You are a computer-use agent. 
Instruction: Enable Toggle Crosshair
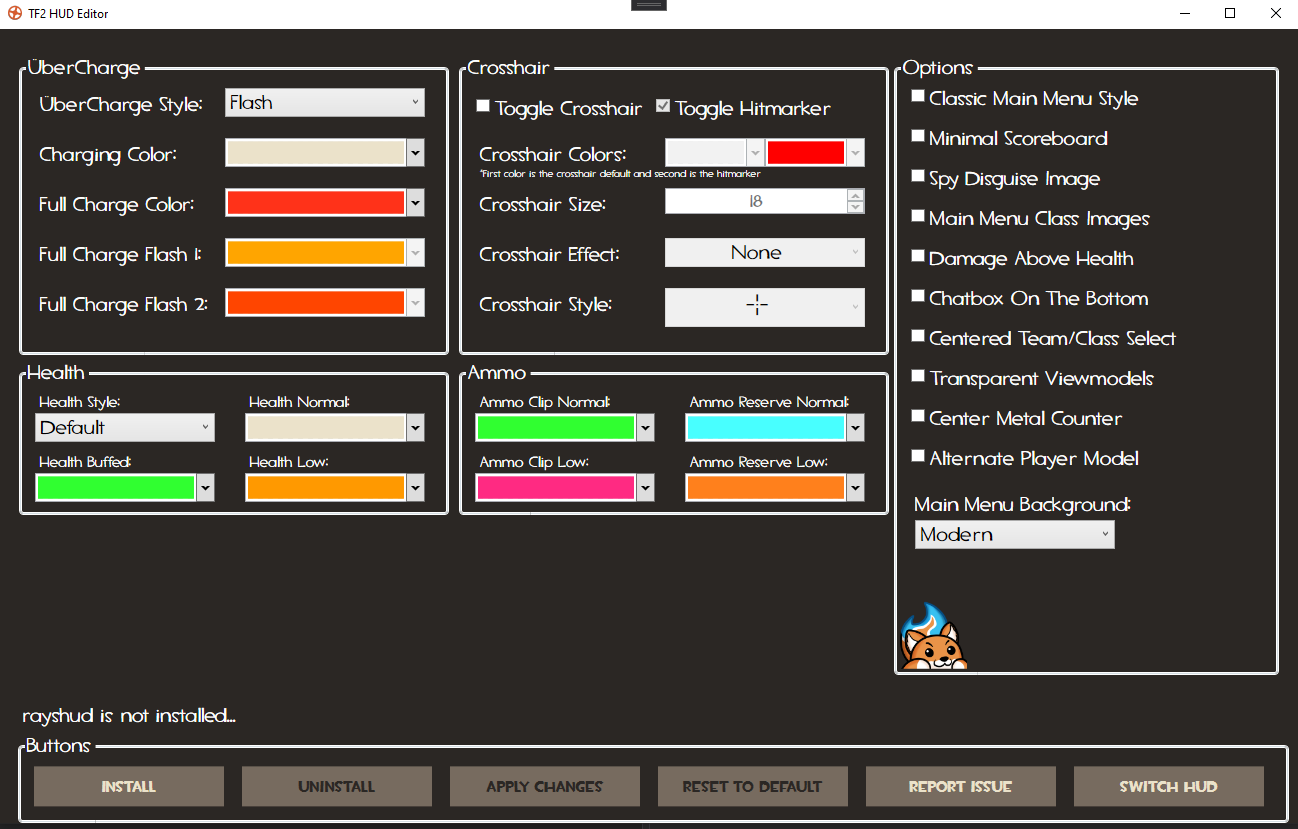[483, 105]
